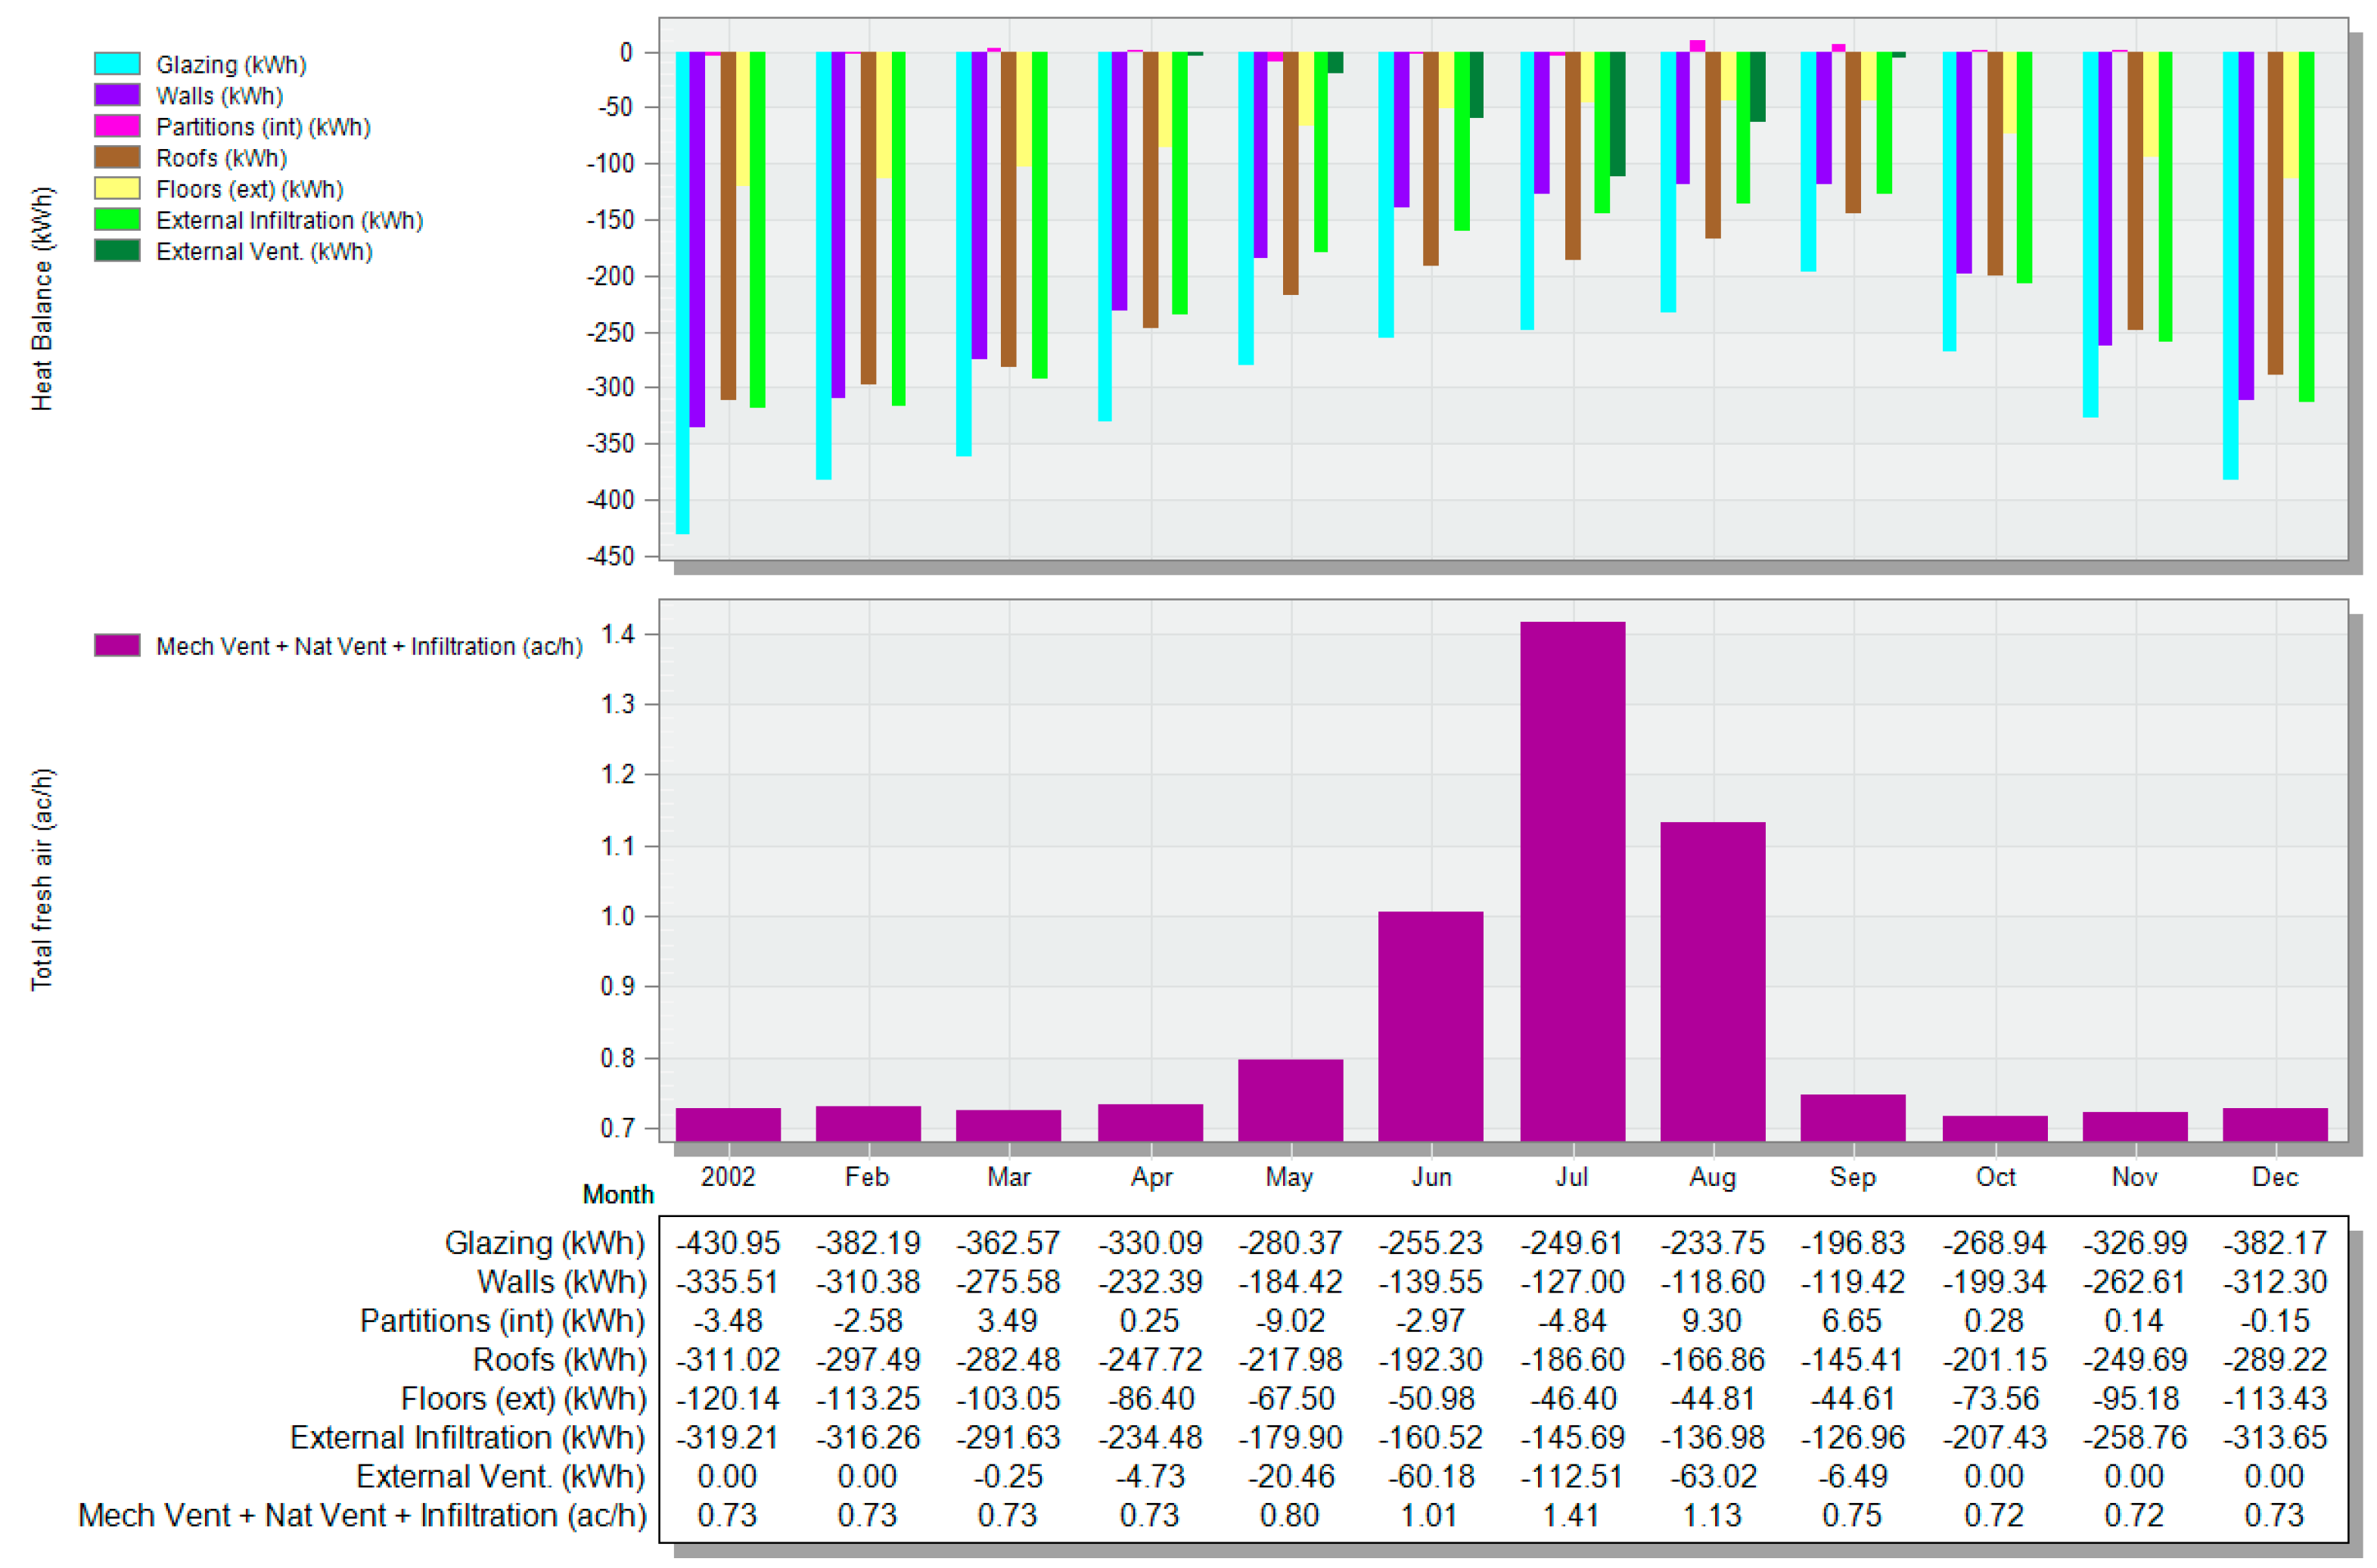Click the Jul month axis label
Viewport: 2377px width, 1568px height.
tap(1571, 1177)
